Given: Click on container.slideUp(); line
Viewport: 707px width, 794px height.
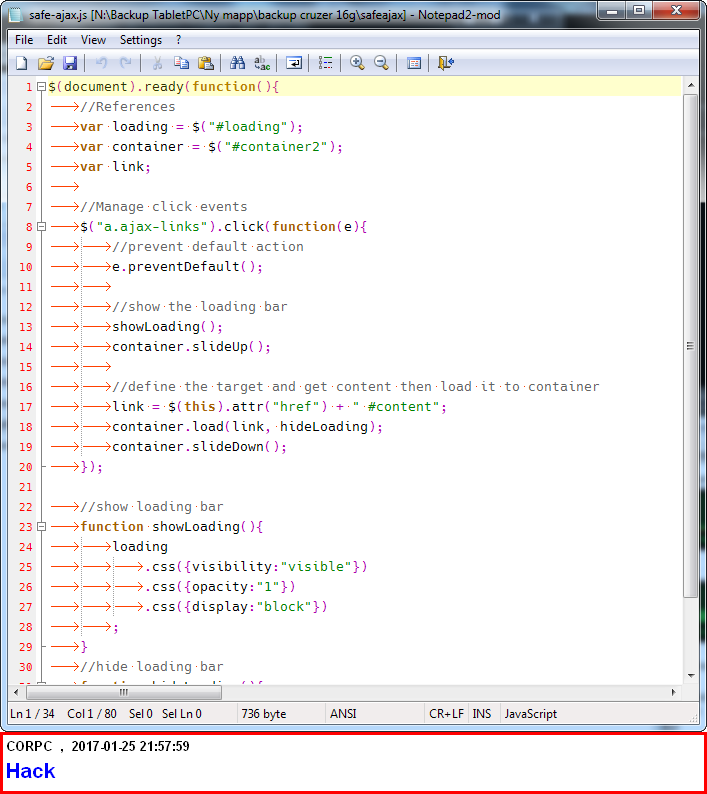Looking at the screenshot, I should 191,347.
